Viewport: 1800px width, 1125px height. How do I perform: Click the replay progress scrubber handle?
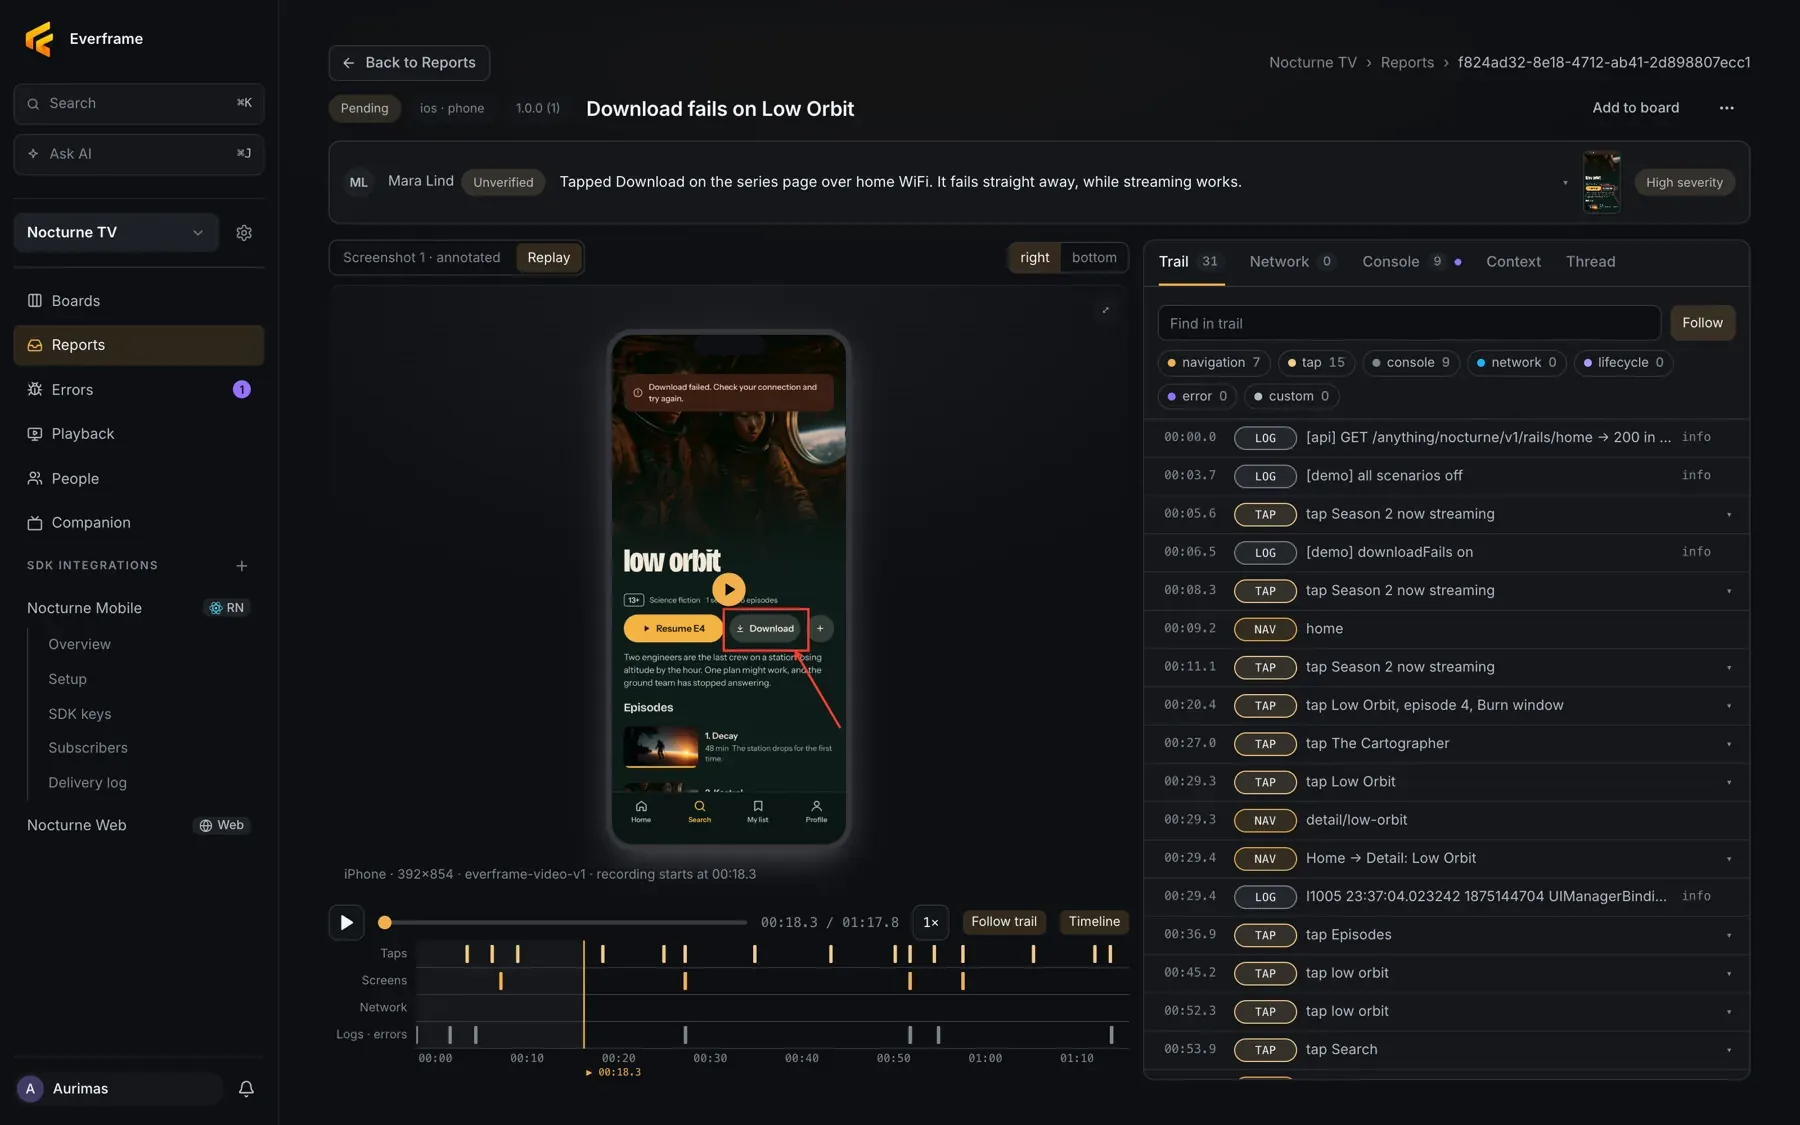(385, 923)
